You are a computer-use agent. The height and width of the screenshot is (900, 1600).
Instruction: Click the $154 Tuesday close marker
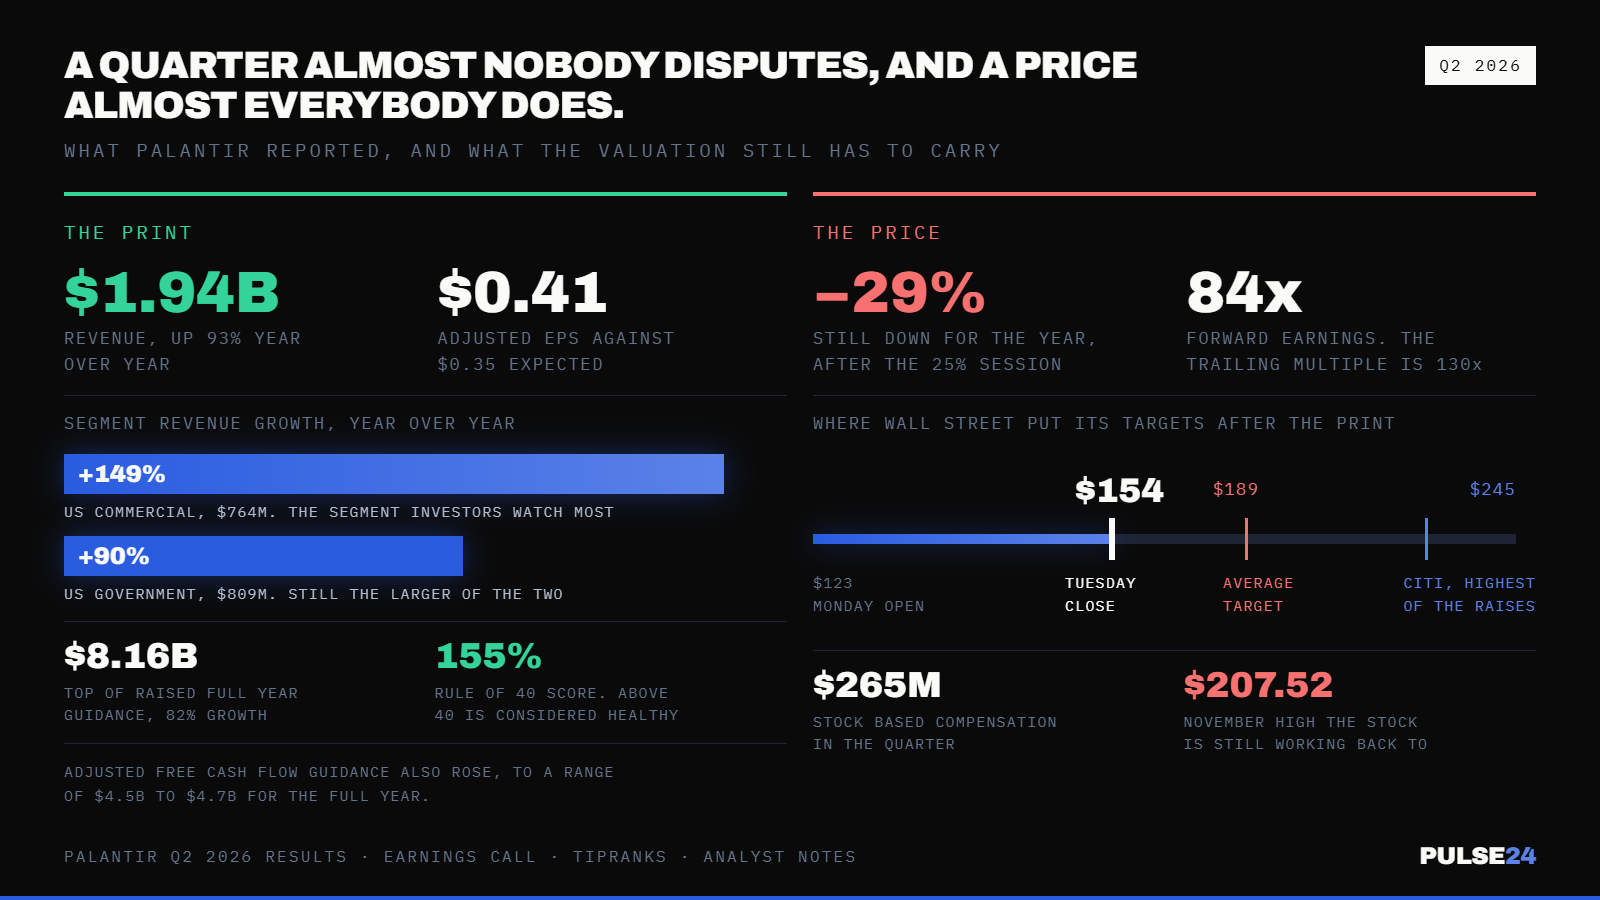click(1112, 539)
